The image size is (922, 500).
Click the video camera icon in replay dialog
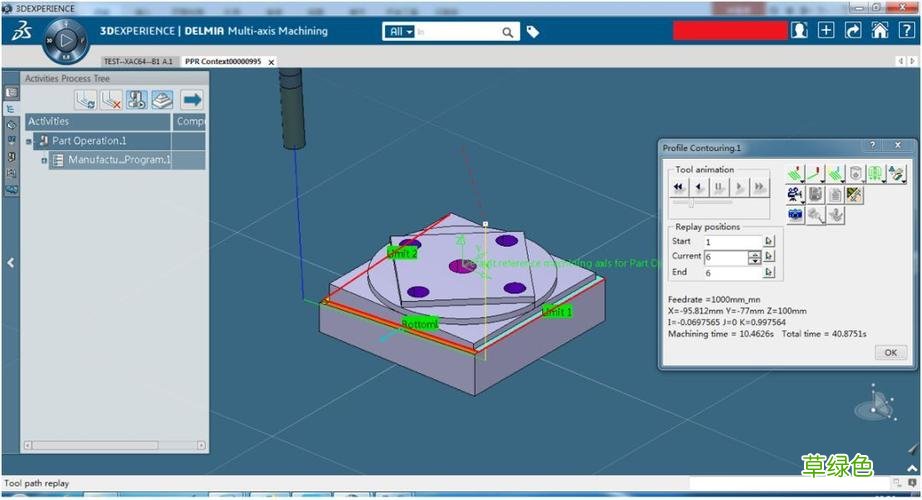coord(795,195)
